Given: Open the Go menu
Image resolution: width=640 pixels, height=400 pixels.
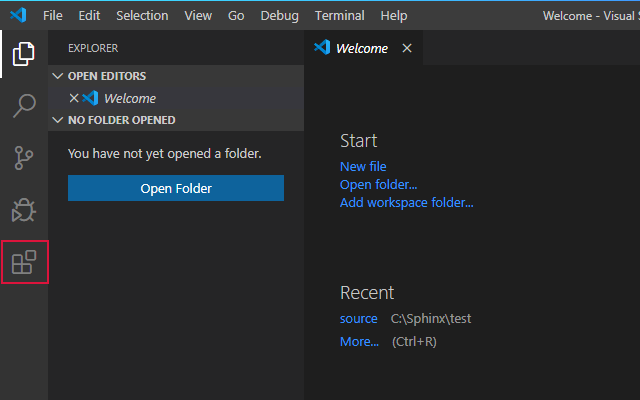Looking at the screenshot, I should tap(236, 16).
